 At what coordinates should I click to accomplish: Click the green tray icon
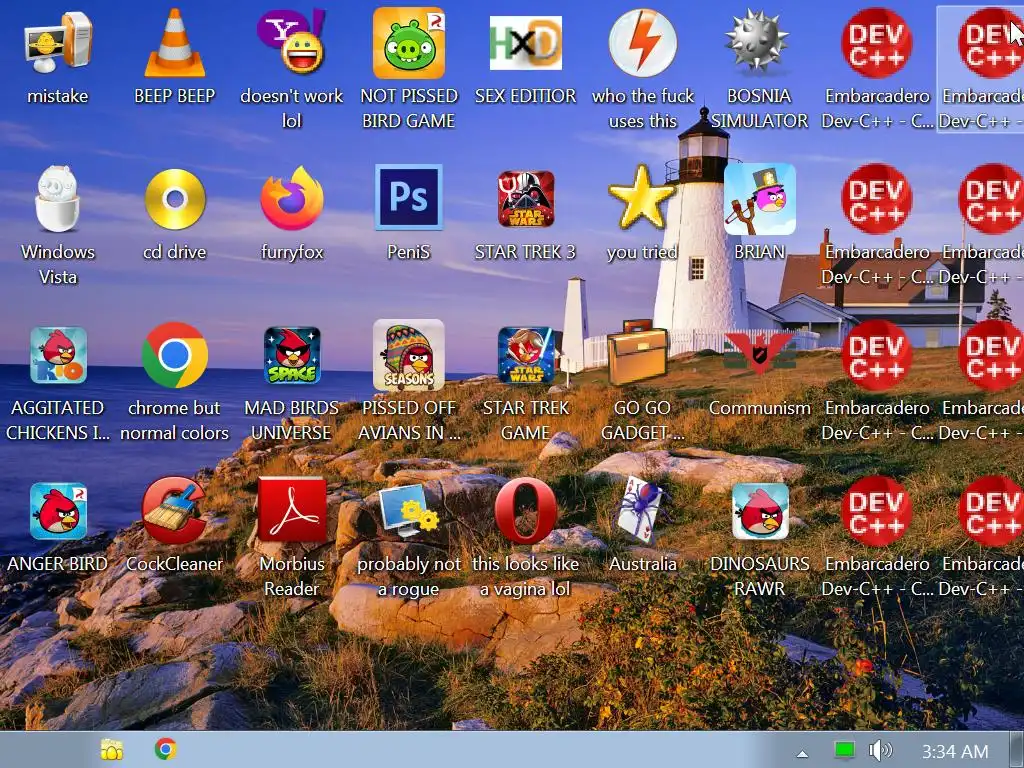coord(845,750)
